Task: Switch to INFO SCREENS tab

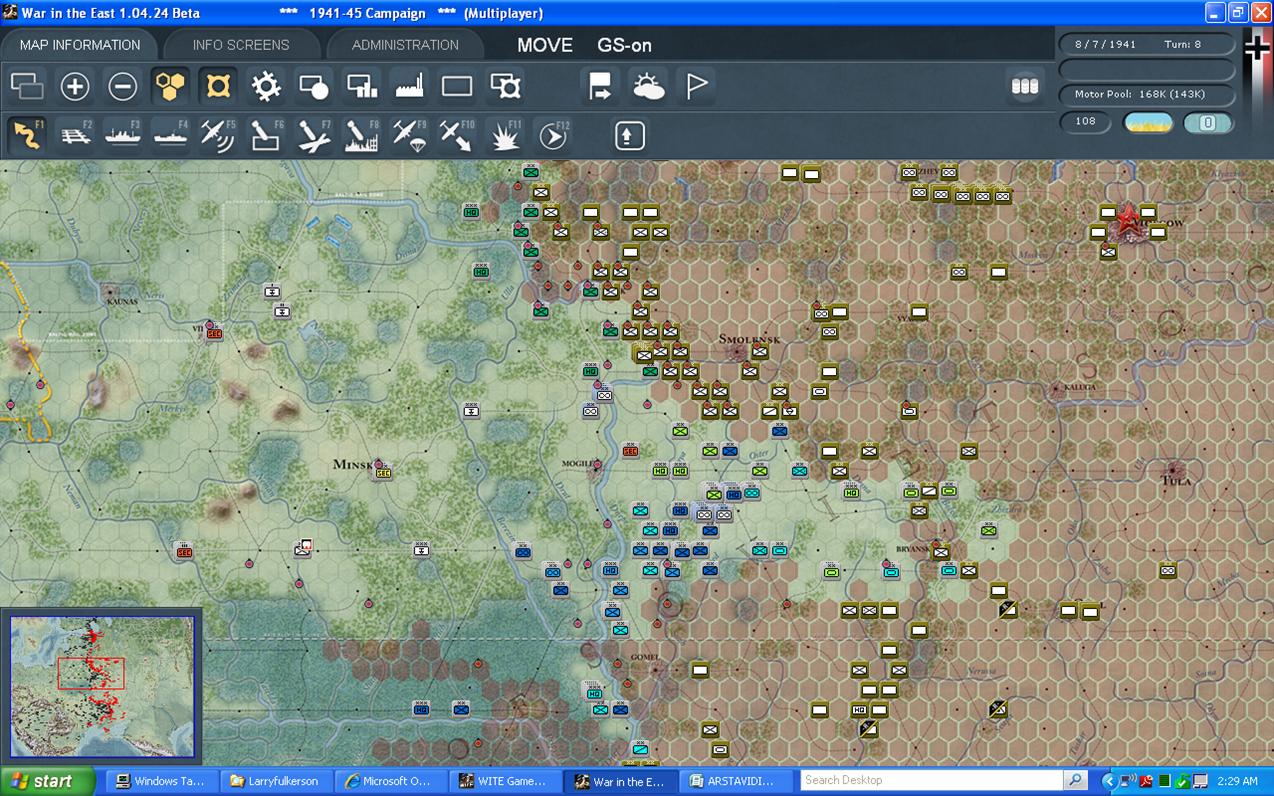Action: coord(241,45)
